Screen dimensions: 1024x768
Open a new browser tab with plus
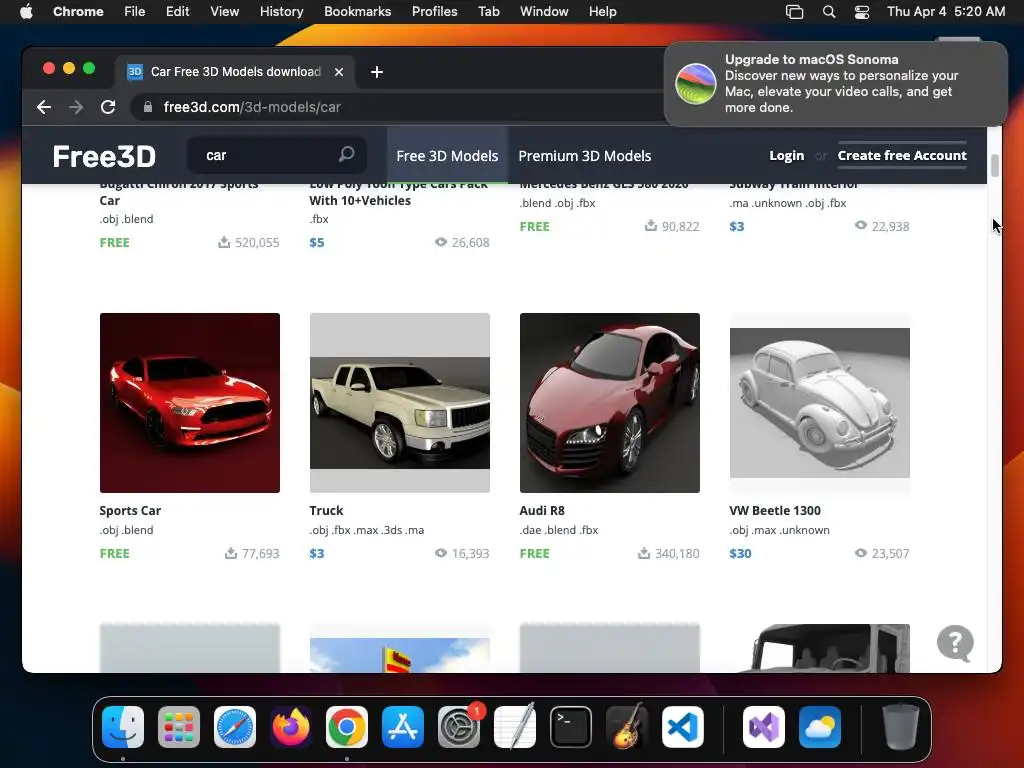pos(377,72)
